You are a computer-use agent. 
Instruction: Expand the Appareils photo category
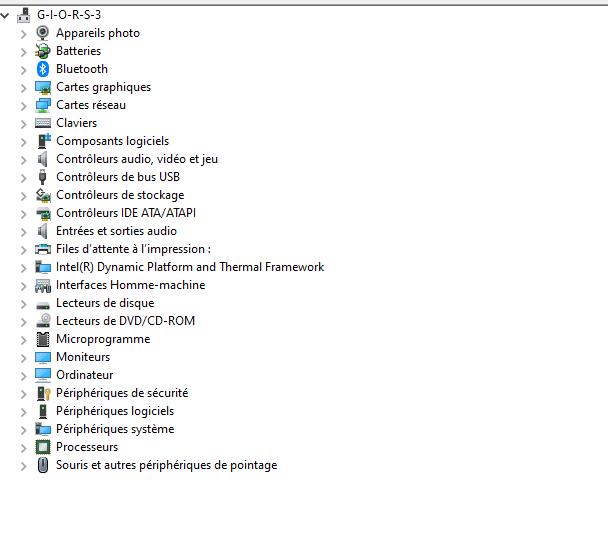(24, 34)
